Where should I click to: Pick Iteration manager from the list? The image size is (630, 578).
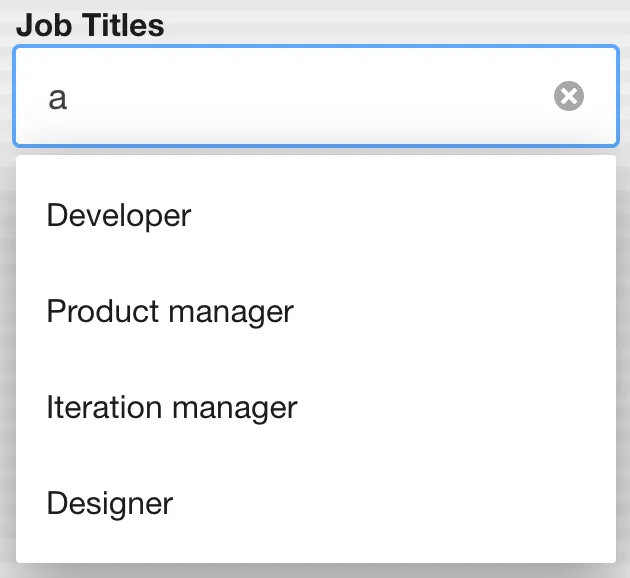tap(172, 407)
